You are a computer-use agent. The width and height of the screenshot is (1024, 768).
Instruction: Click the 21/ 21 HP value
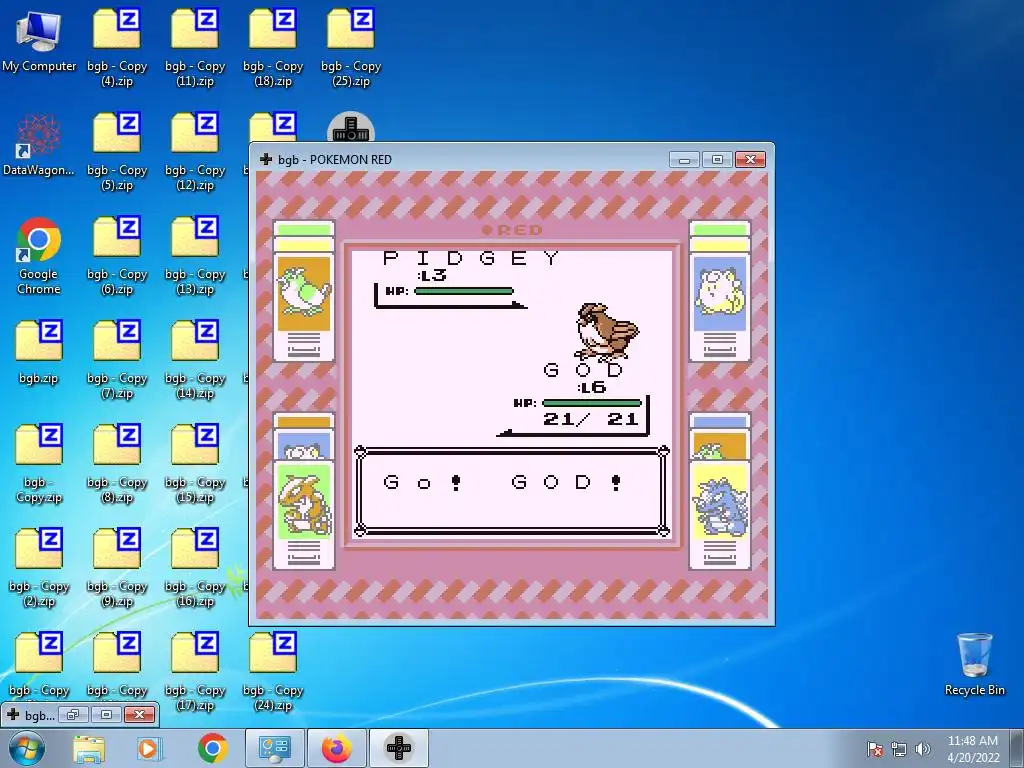(590, 419)
